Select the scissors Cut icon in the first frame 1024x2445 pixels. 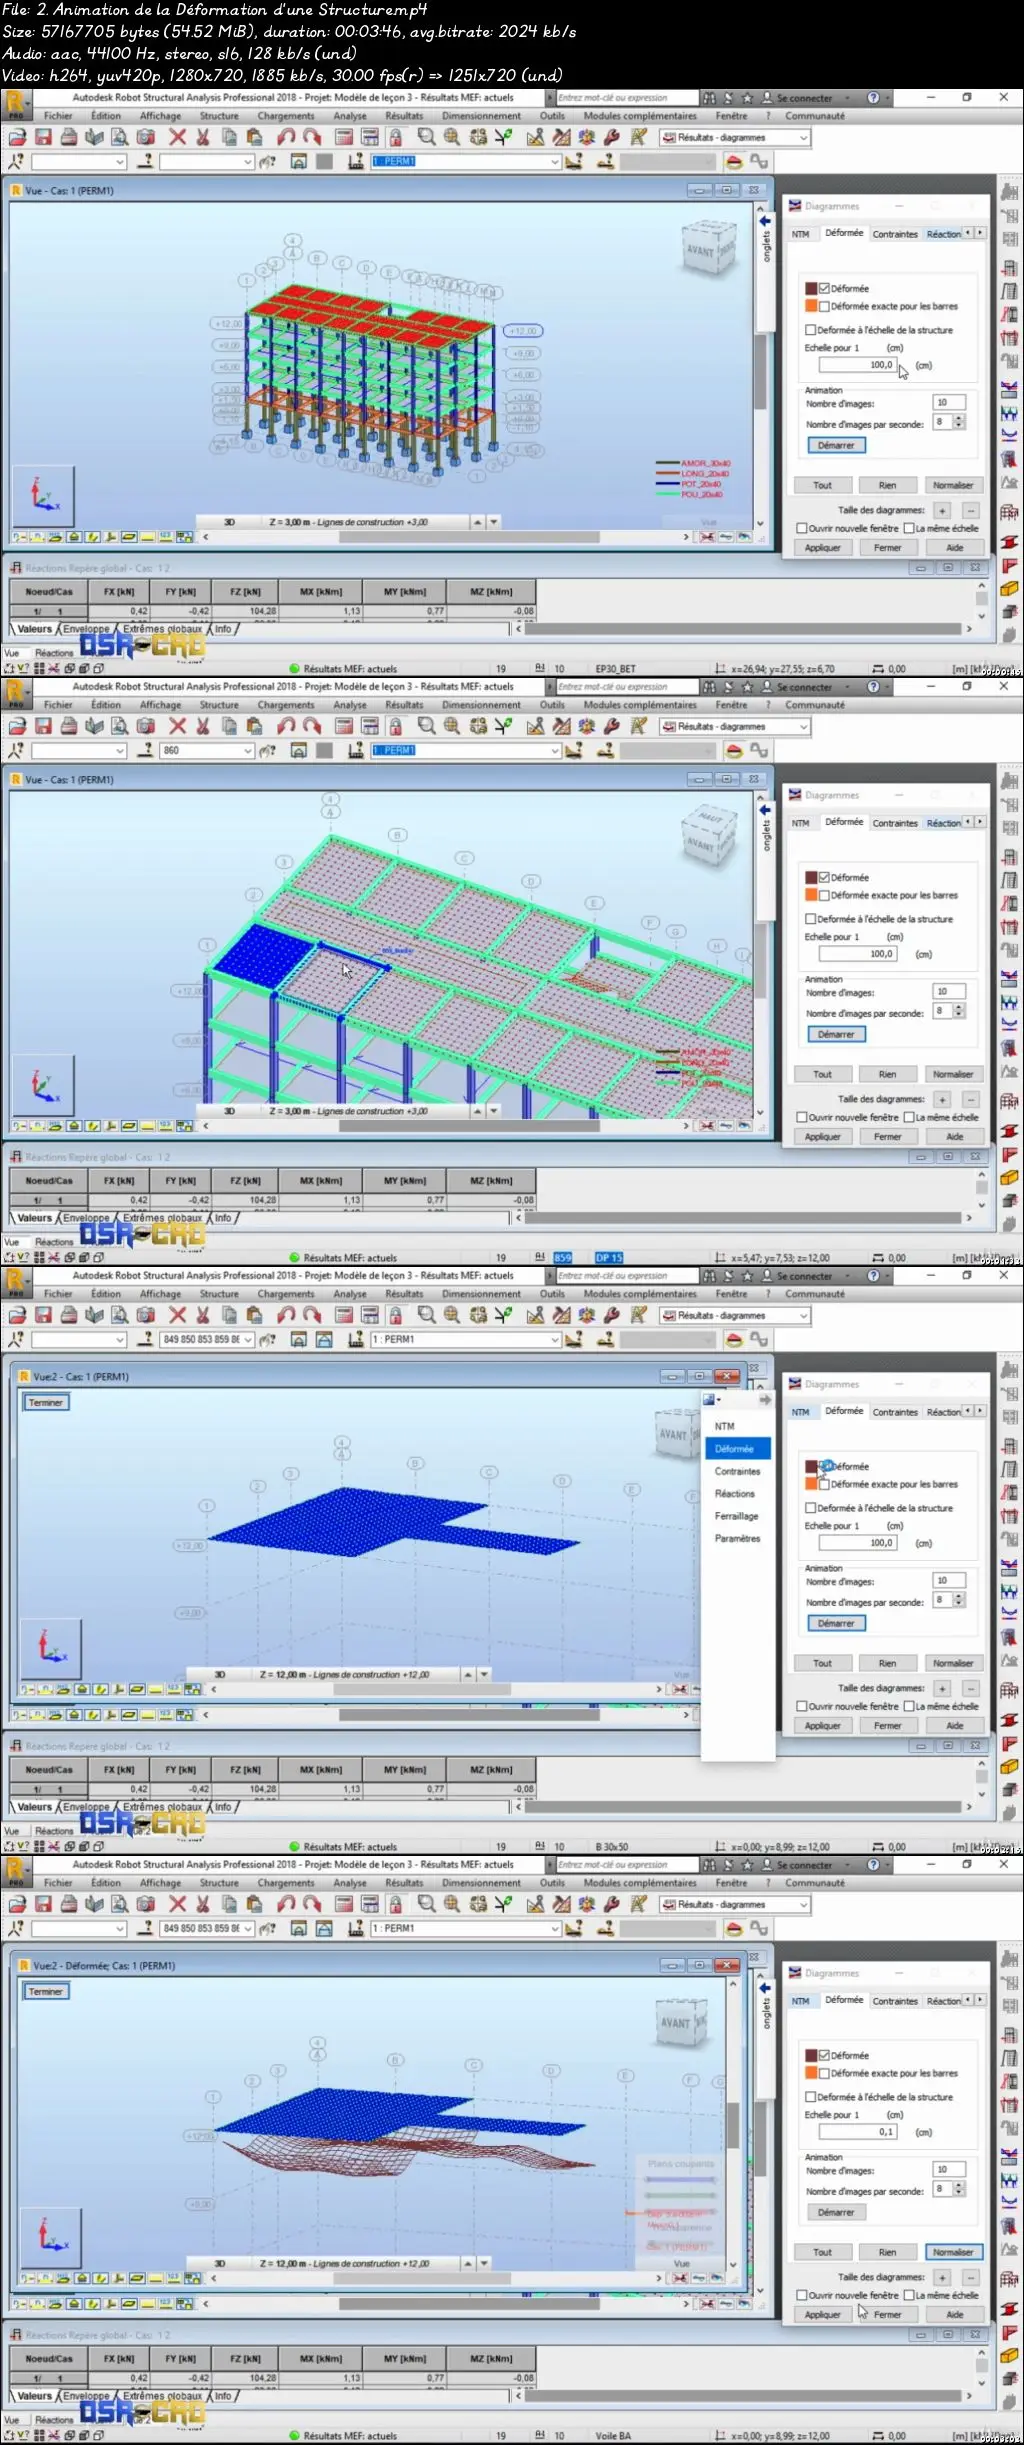[x=203, y=137]
